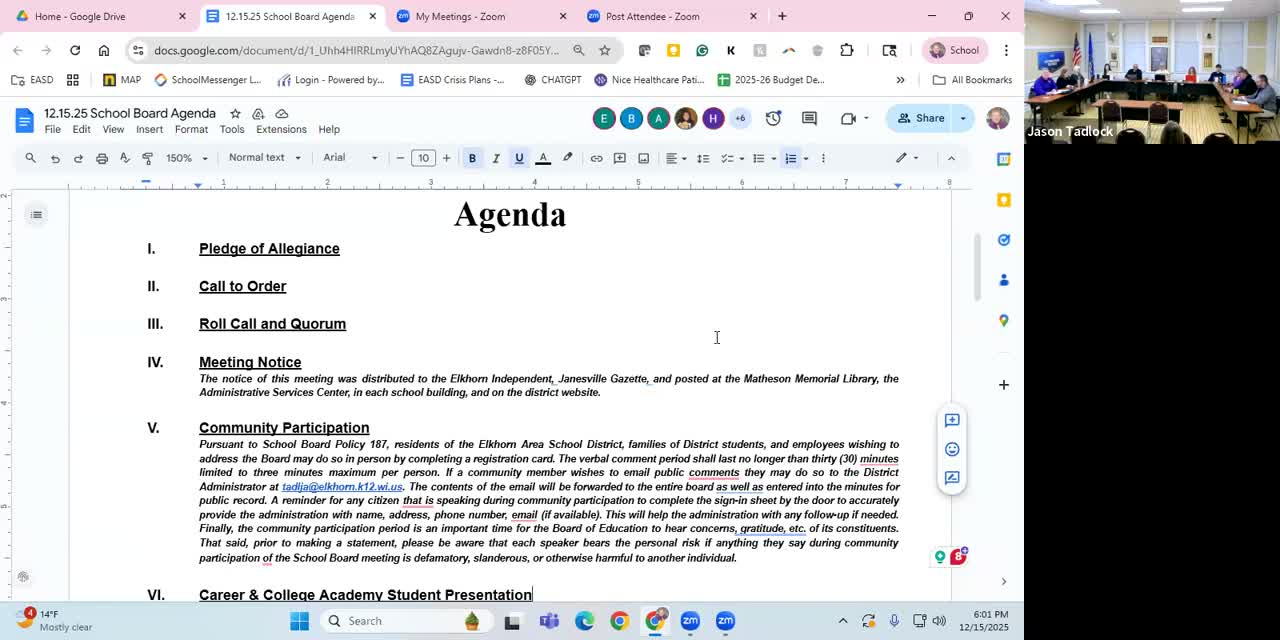The image size is (1280, 640).
Task: Show more toolbar options
Action: (x=823, y=158)
